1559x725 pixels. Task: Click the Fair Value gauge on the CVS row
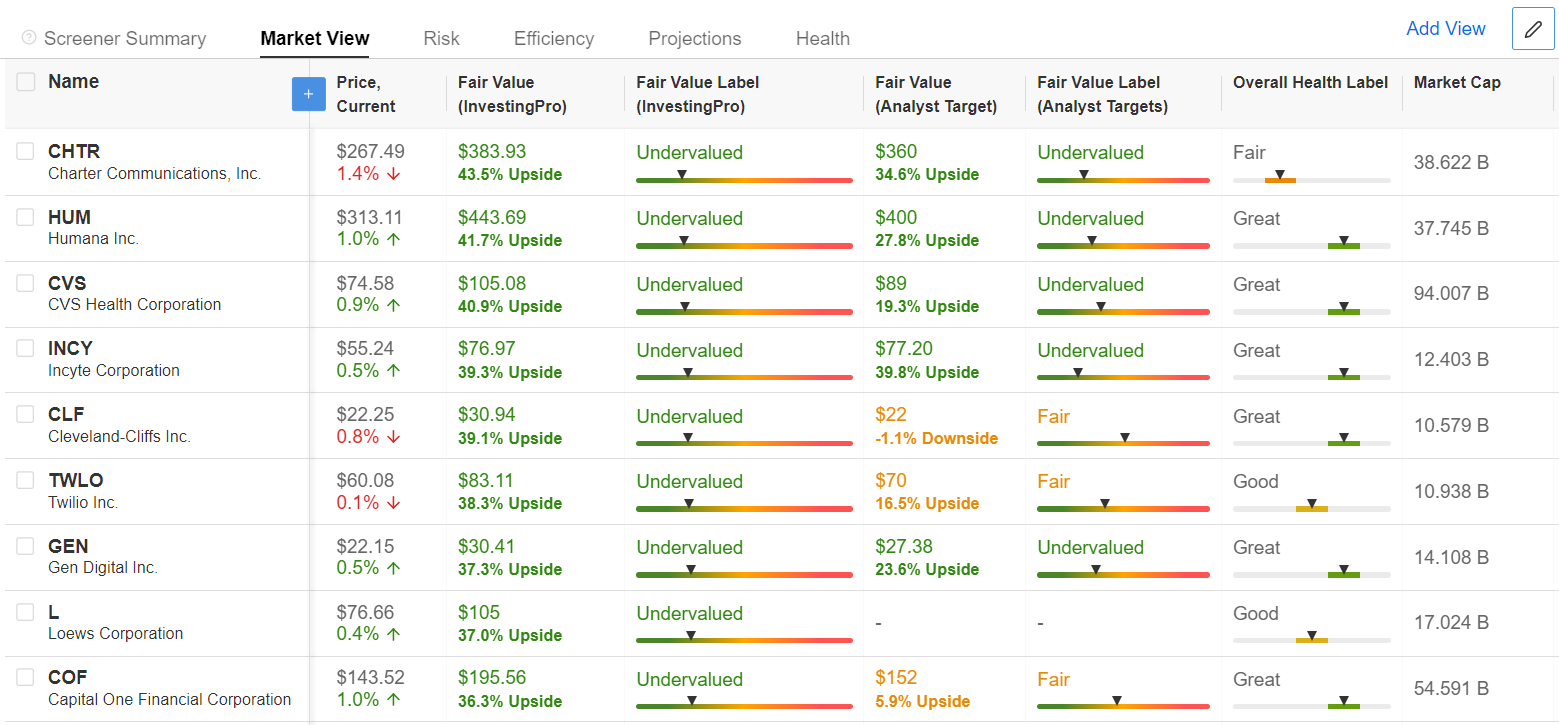[x=744, y=311]
